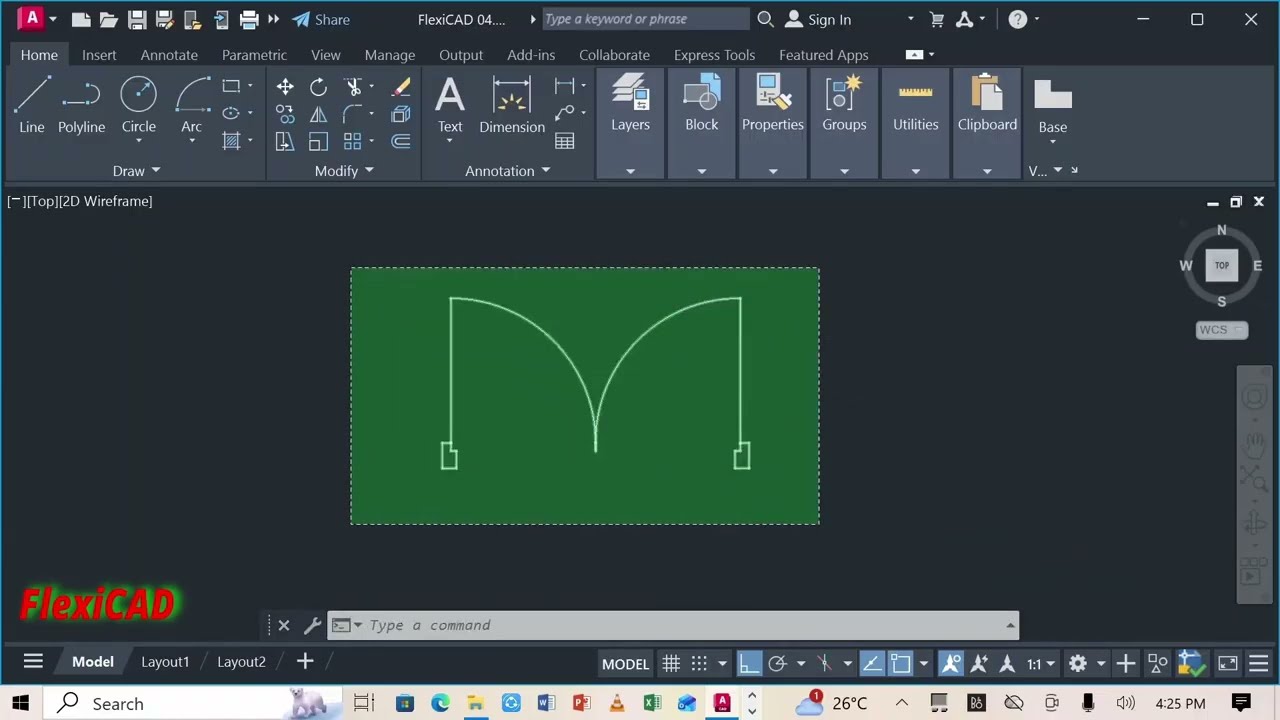Switch to the View ribbon tab
Viewport: 1280px width, 720px height.
(x=325, y=55)
